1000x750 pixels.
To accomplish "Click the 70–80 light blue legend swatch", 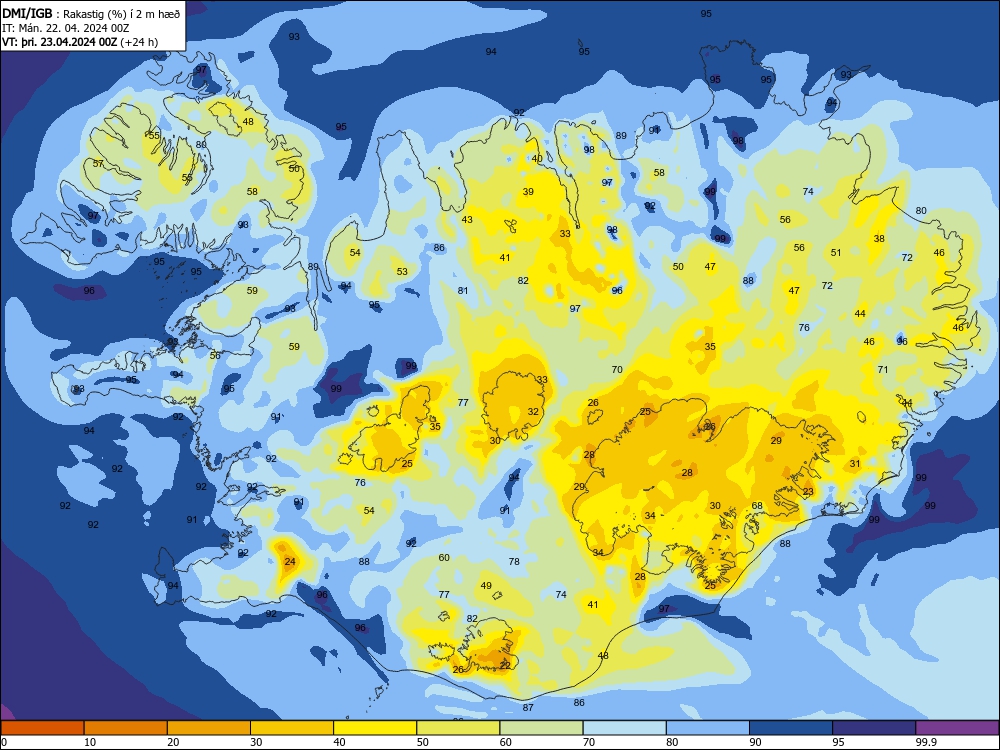I will (625, 728).
